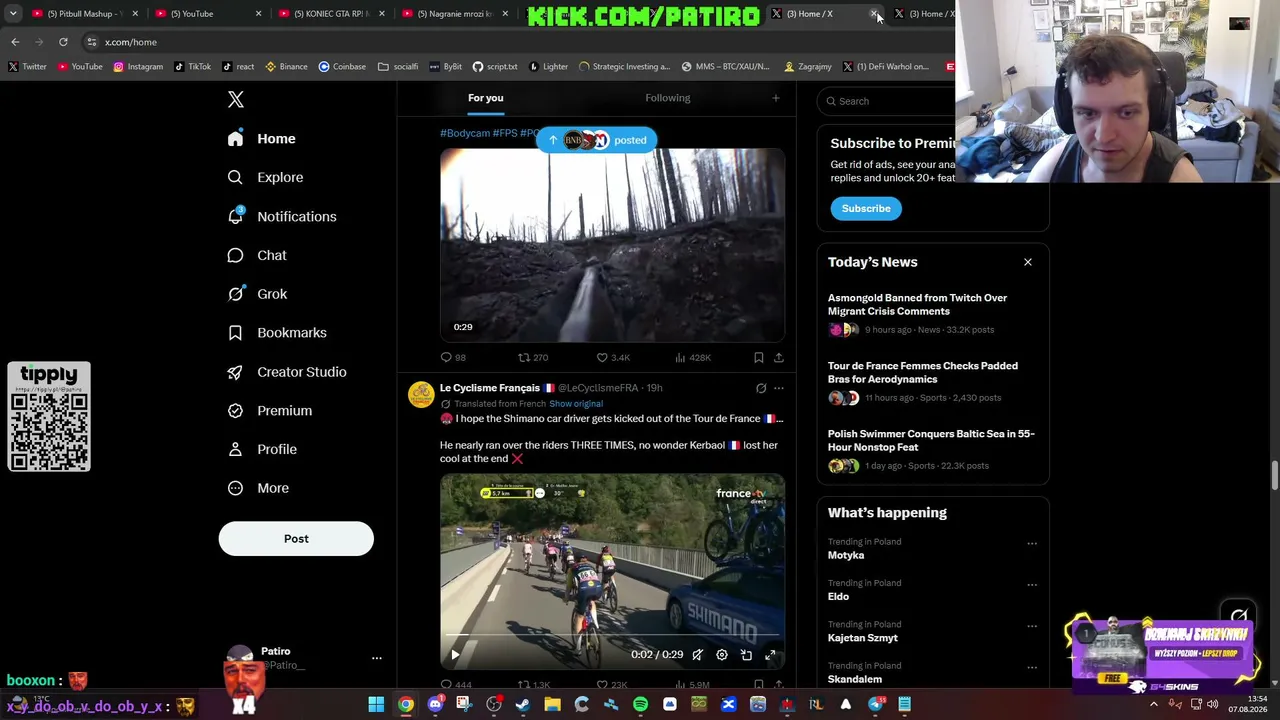Open Patiro account options menu
This screenshot has height=720, width=1280.
pyautogui.click(x=377, y=658)
